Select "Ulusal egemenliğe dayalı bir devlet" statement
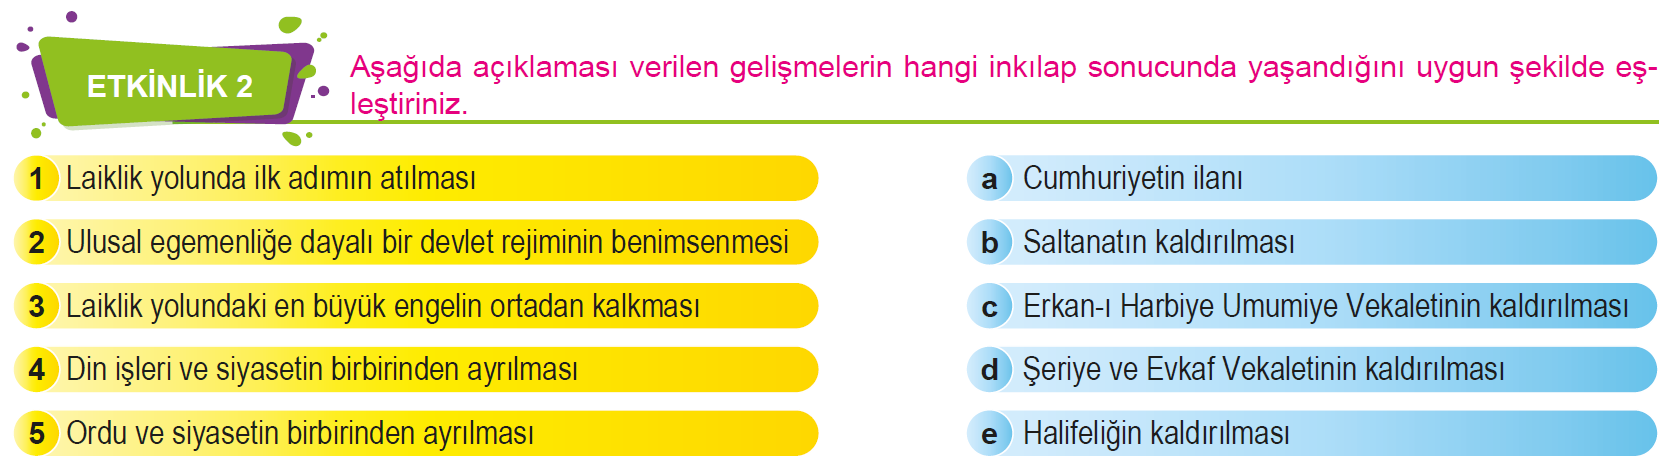The image size is (1668, 466). tap(427, 243)
